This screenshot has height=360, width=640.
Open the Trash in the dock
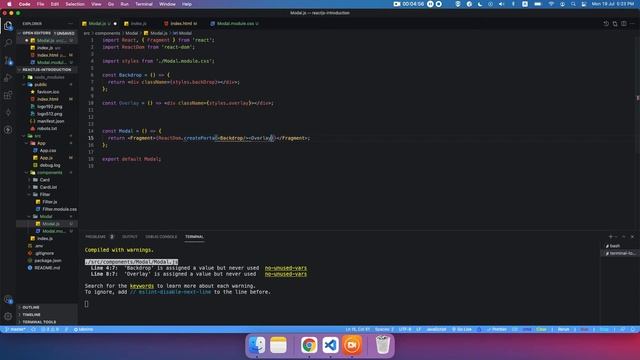[382, 345]
